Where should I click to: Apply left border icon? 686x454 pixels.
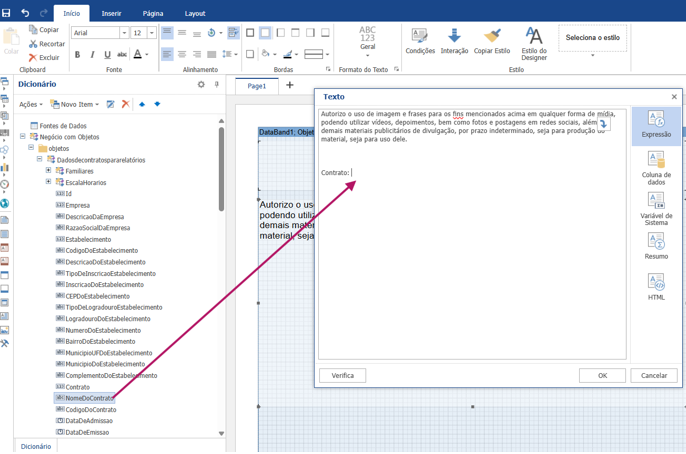pos(281,33)
